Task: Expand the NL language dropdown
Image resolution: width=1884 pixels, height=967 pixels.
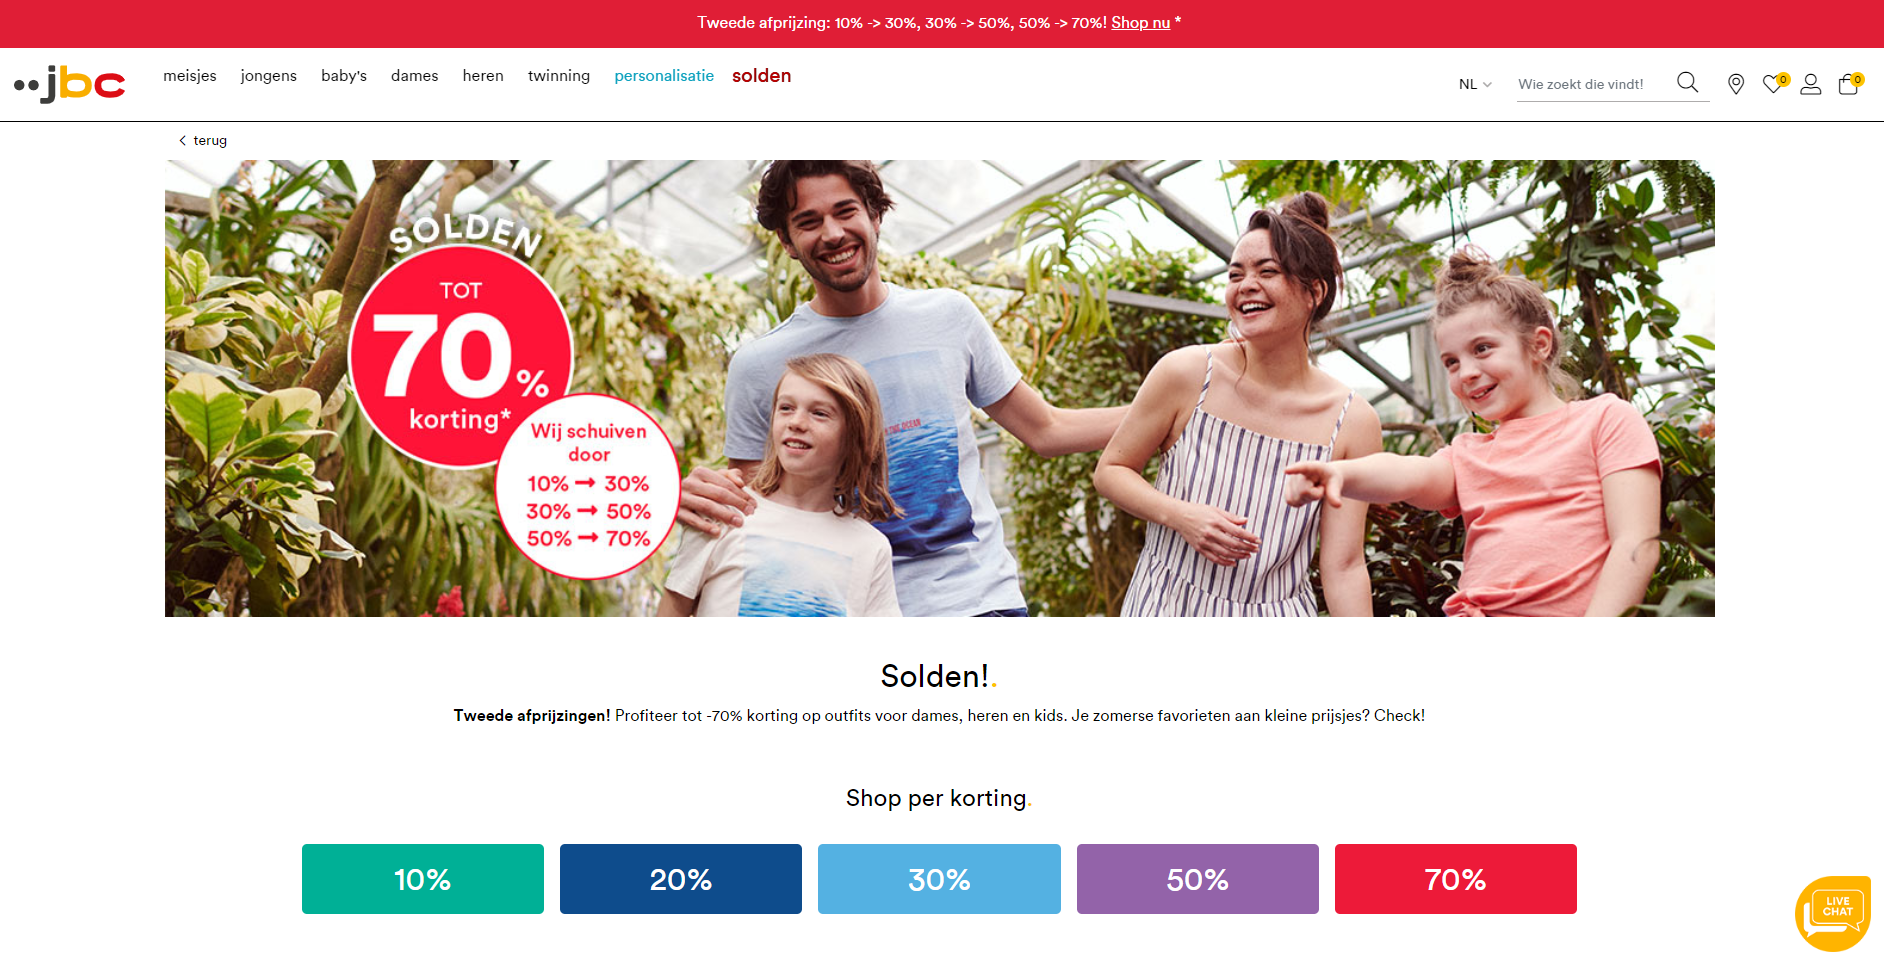Action: tap(1475, 84)
